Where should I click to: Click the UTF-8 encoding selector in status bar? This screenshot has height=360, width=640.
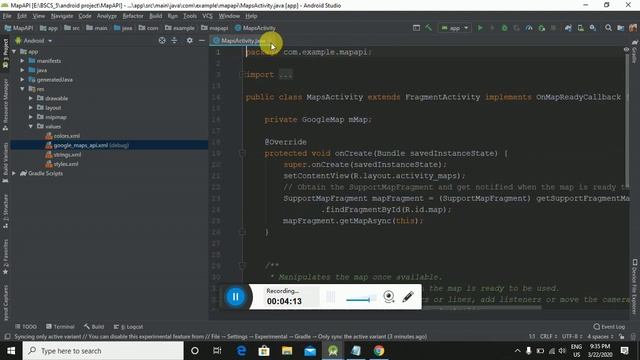[571, 337]
